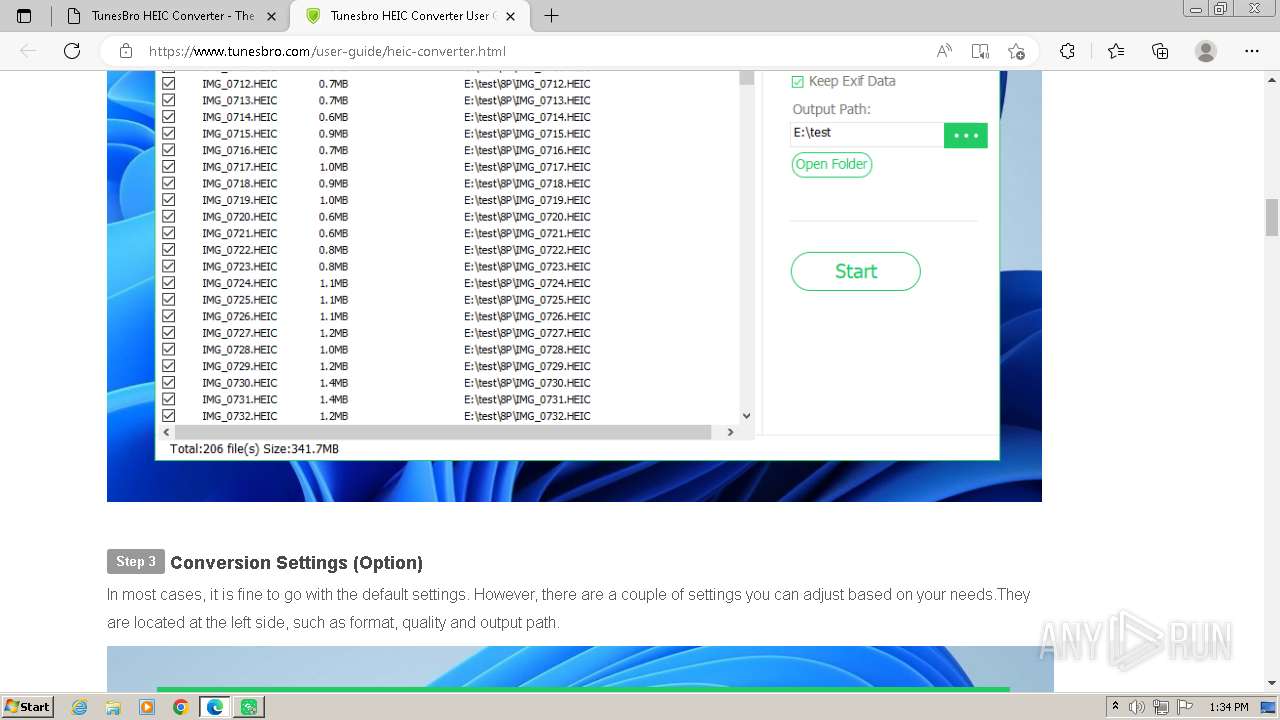The height and width of the screenshot is (720, 1280).
Task: Uncheck the IMG_0727.HEIC checkbox
Action: (168, 333)
